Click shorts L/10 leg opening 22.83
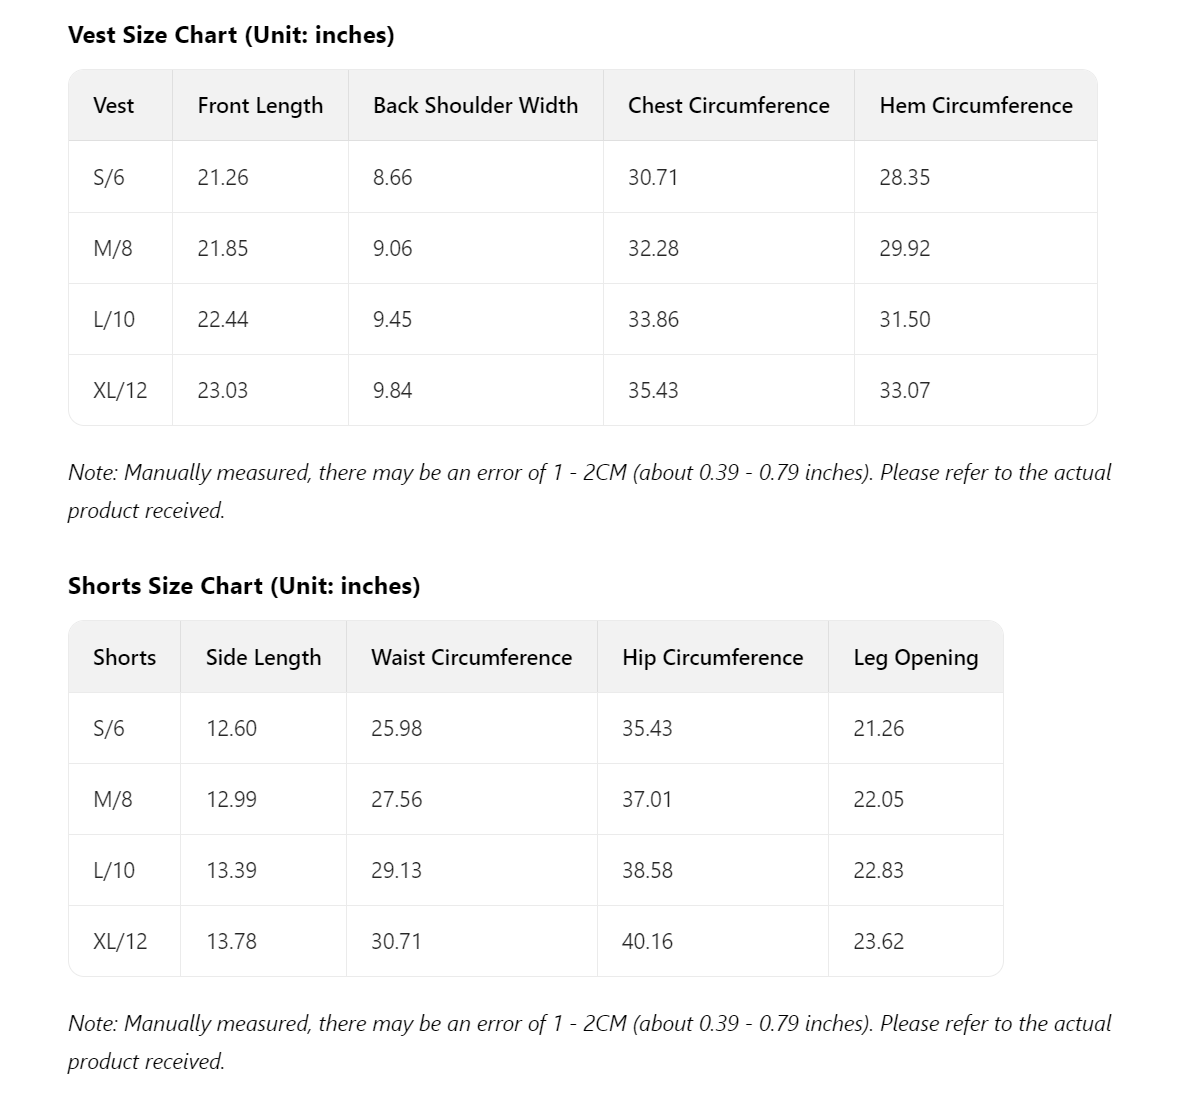This screenshot has width=1182, height=1102. [x=878, y=870]
